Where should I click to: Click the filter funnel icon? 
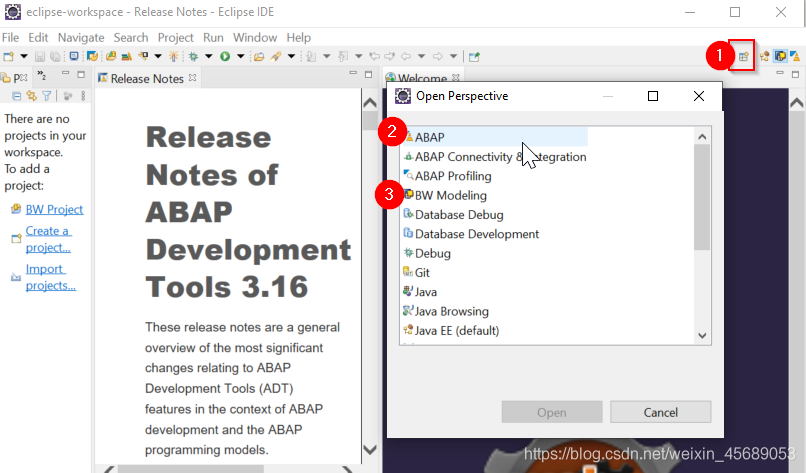pyautogui.click(x=47, y=96)
